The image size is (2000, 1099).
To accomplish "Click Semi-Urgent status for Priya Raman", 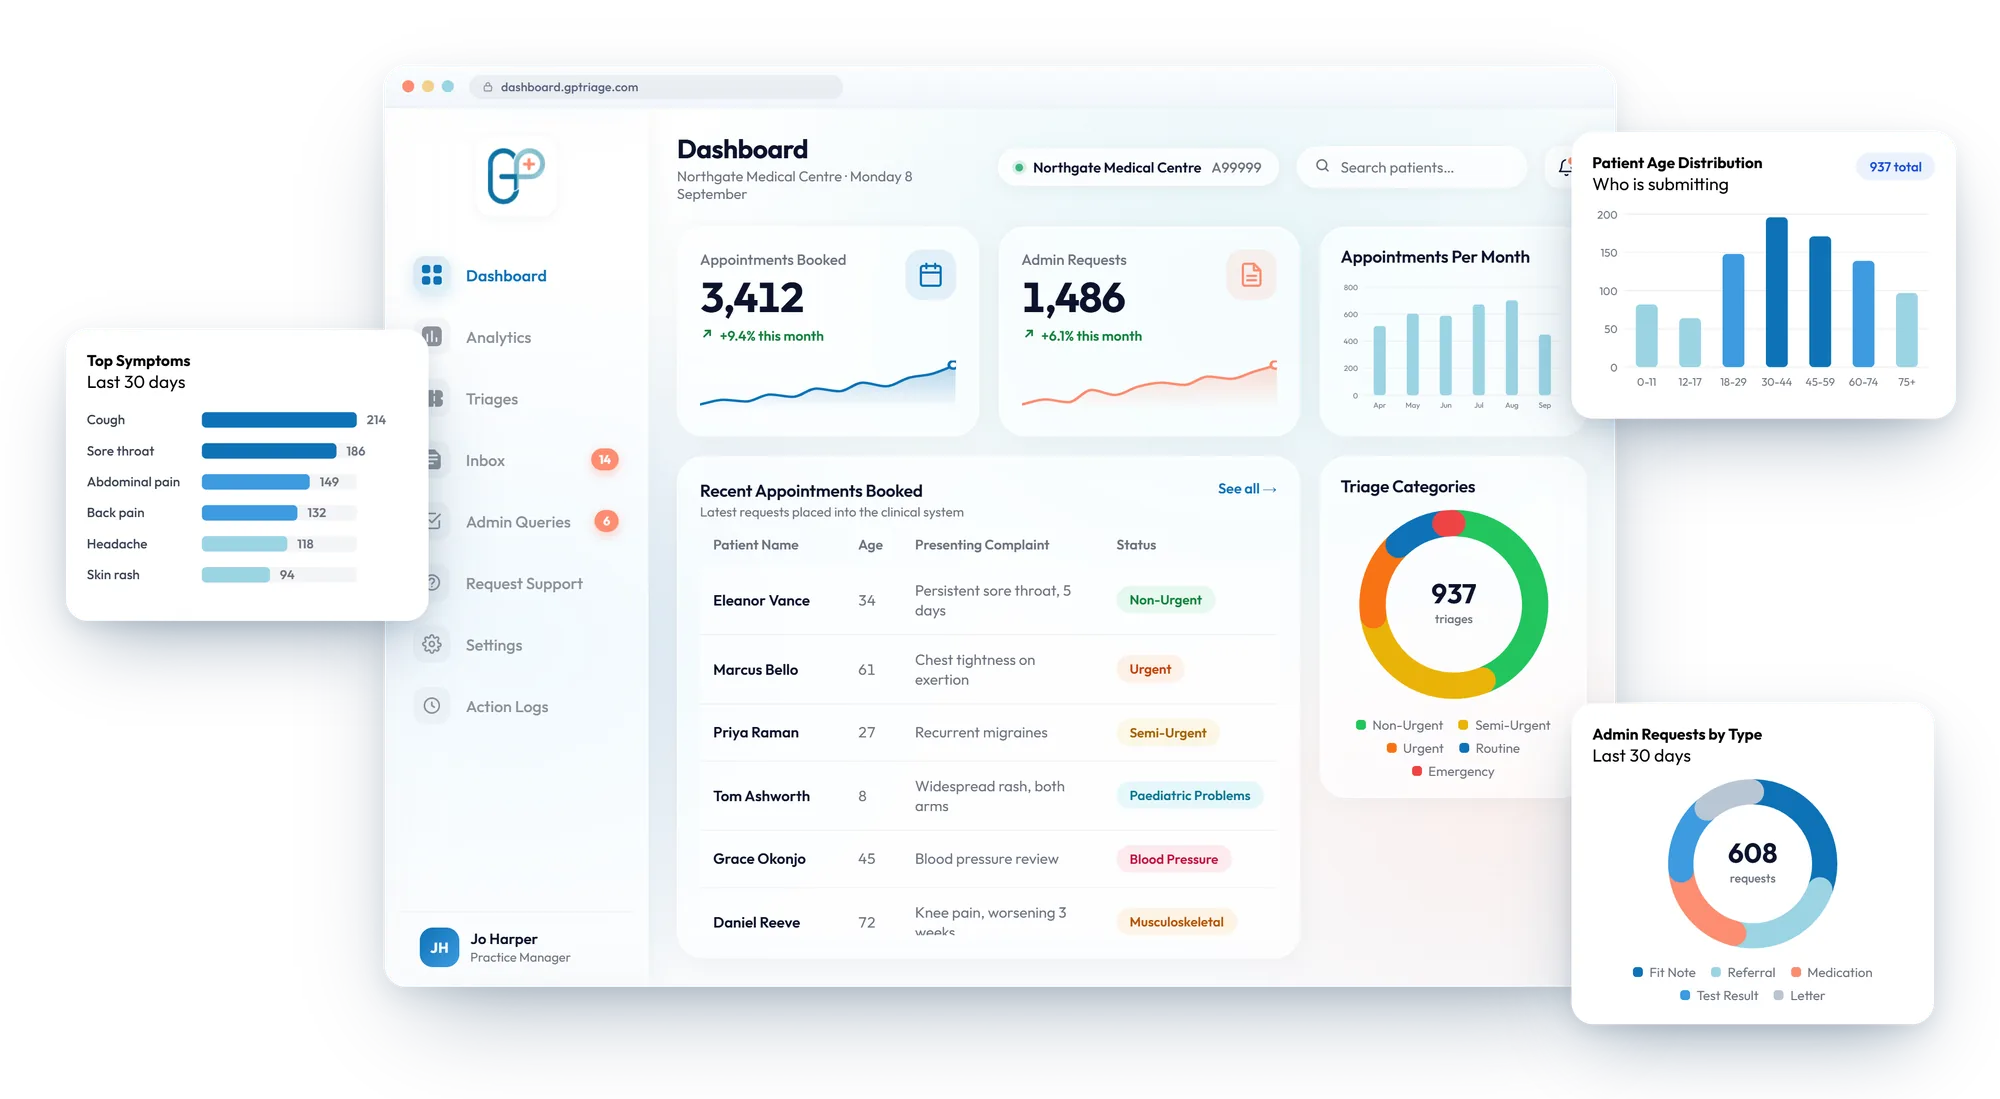I will (1167, 733).
